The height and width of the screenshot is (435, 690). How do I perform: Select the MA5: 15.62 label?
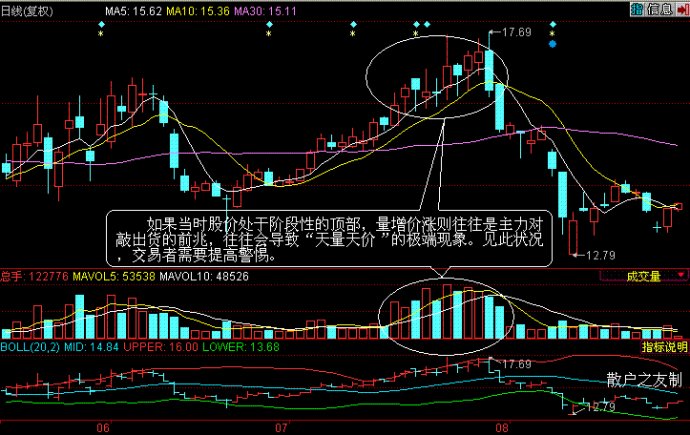tap(133, 11)
